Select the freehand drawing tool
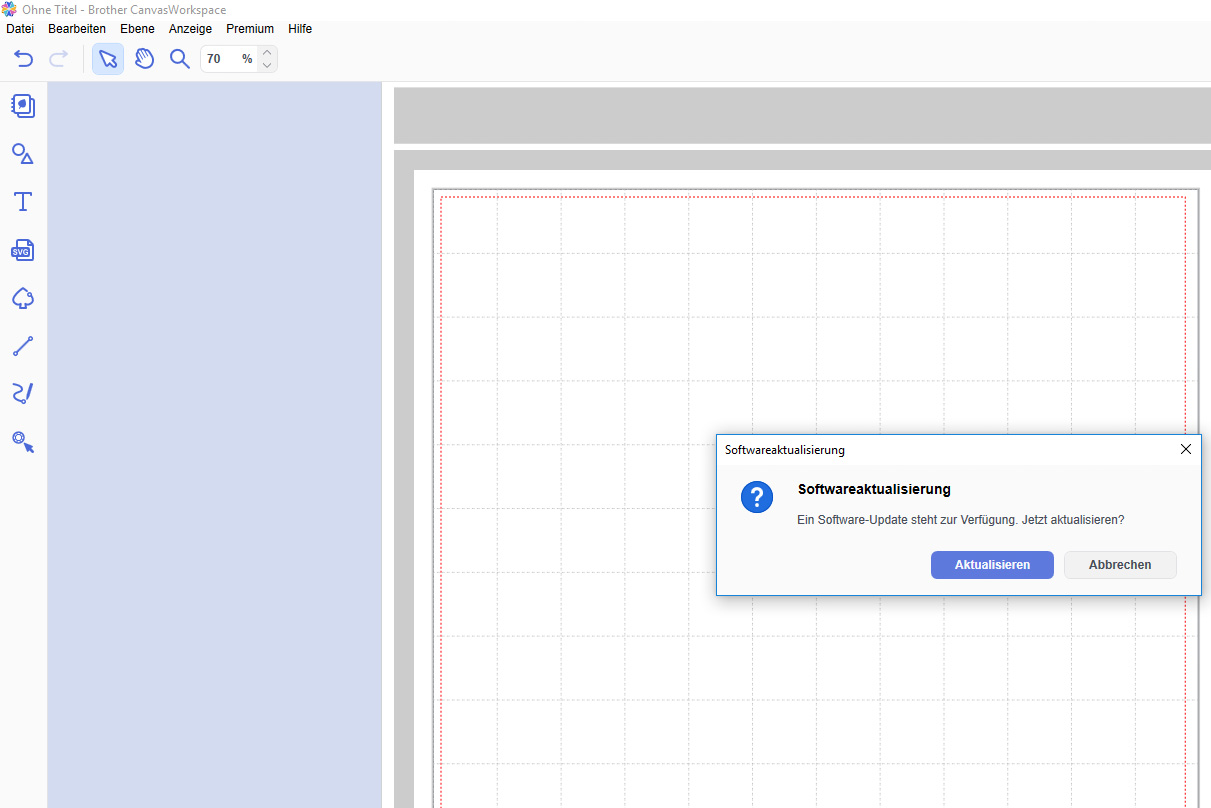Screen dimensions: 1211x808 (x=23, y=393)
